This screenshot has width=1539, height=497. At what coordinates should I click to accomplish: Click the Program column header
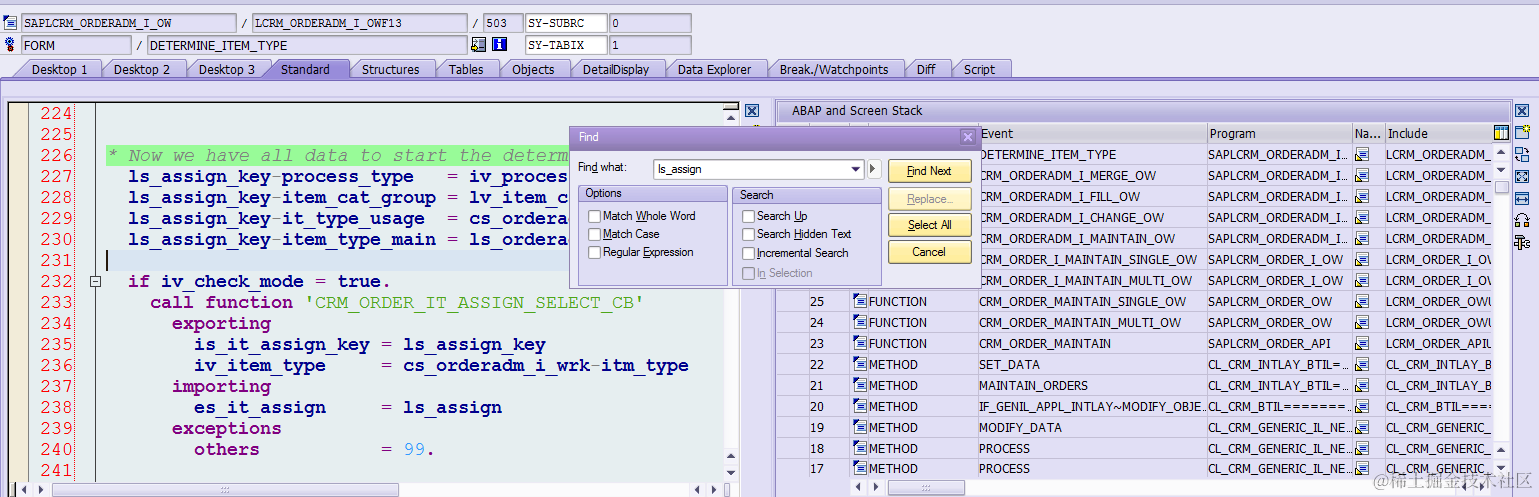[1279, 134]
